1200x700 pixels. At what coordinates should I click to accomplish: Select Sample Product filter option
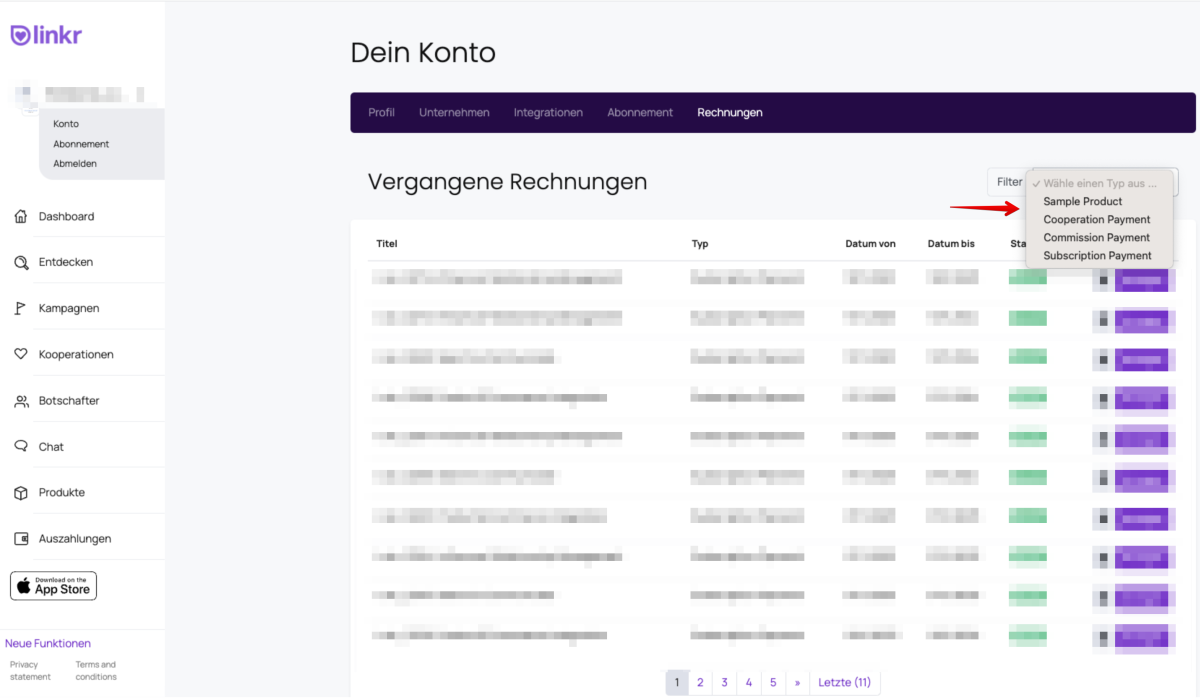click(1082, 201)
